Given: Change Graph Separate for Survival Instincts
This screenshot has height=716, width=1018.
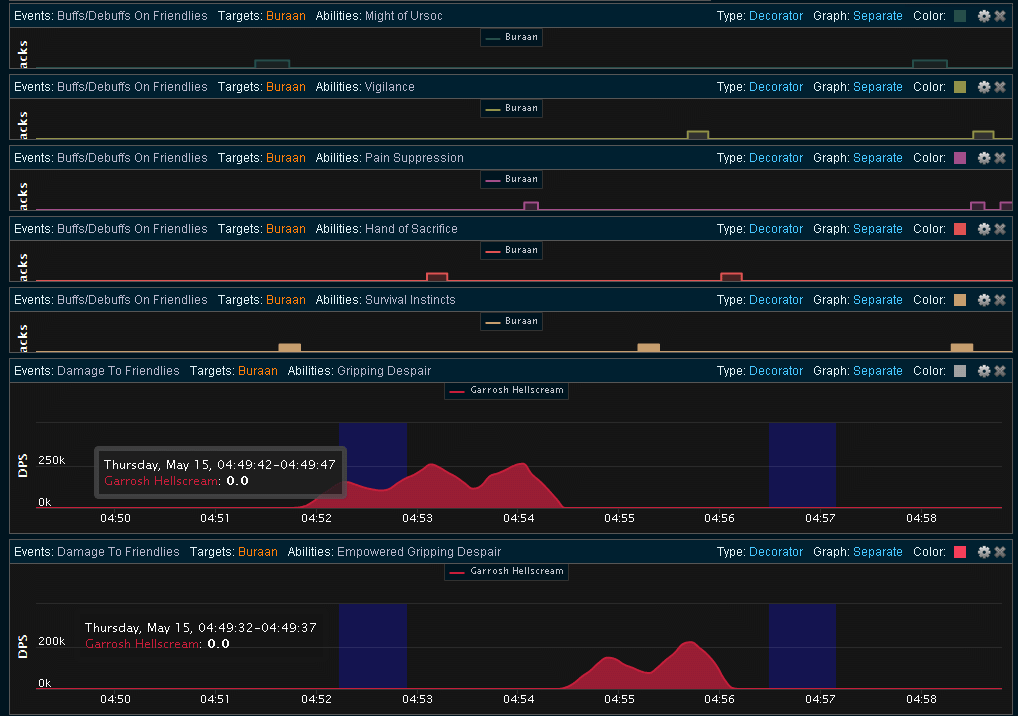Looking at the screenshot, I should [878, 300].
